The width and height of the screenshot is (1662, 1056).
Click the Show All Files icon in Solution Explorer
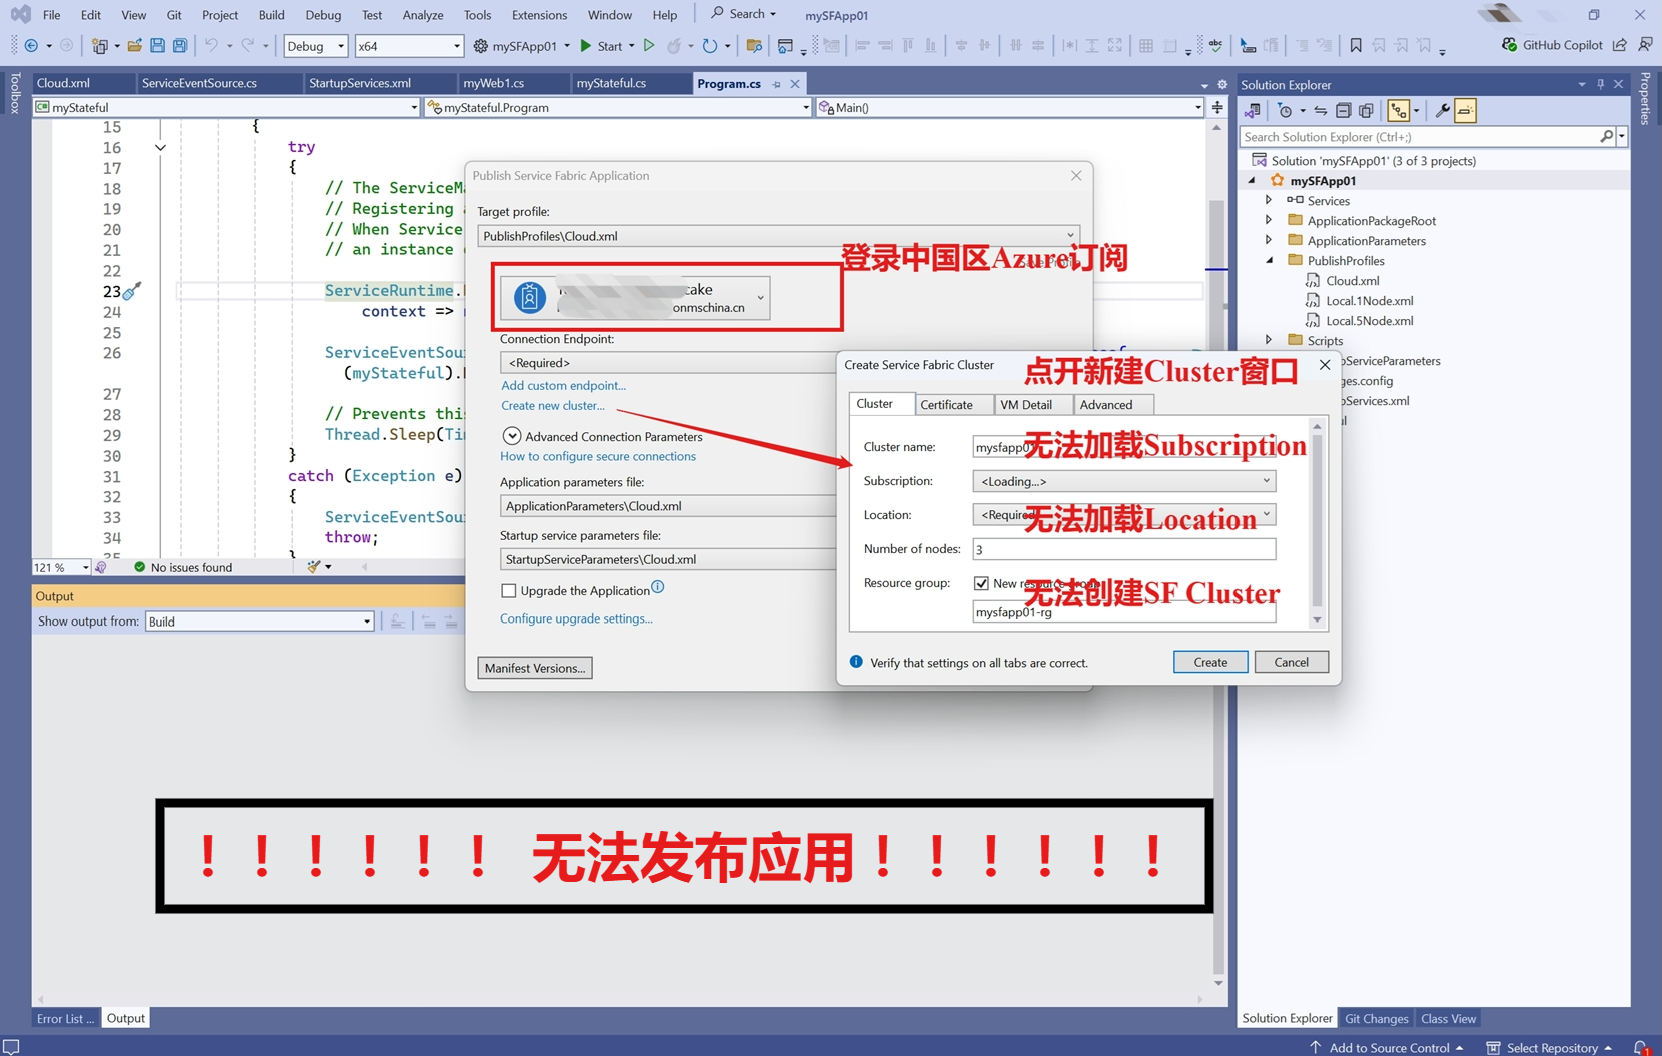tap(1366, 110)
